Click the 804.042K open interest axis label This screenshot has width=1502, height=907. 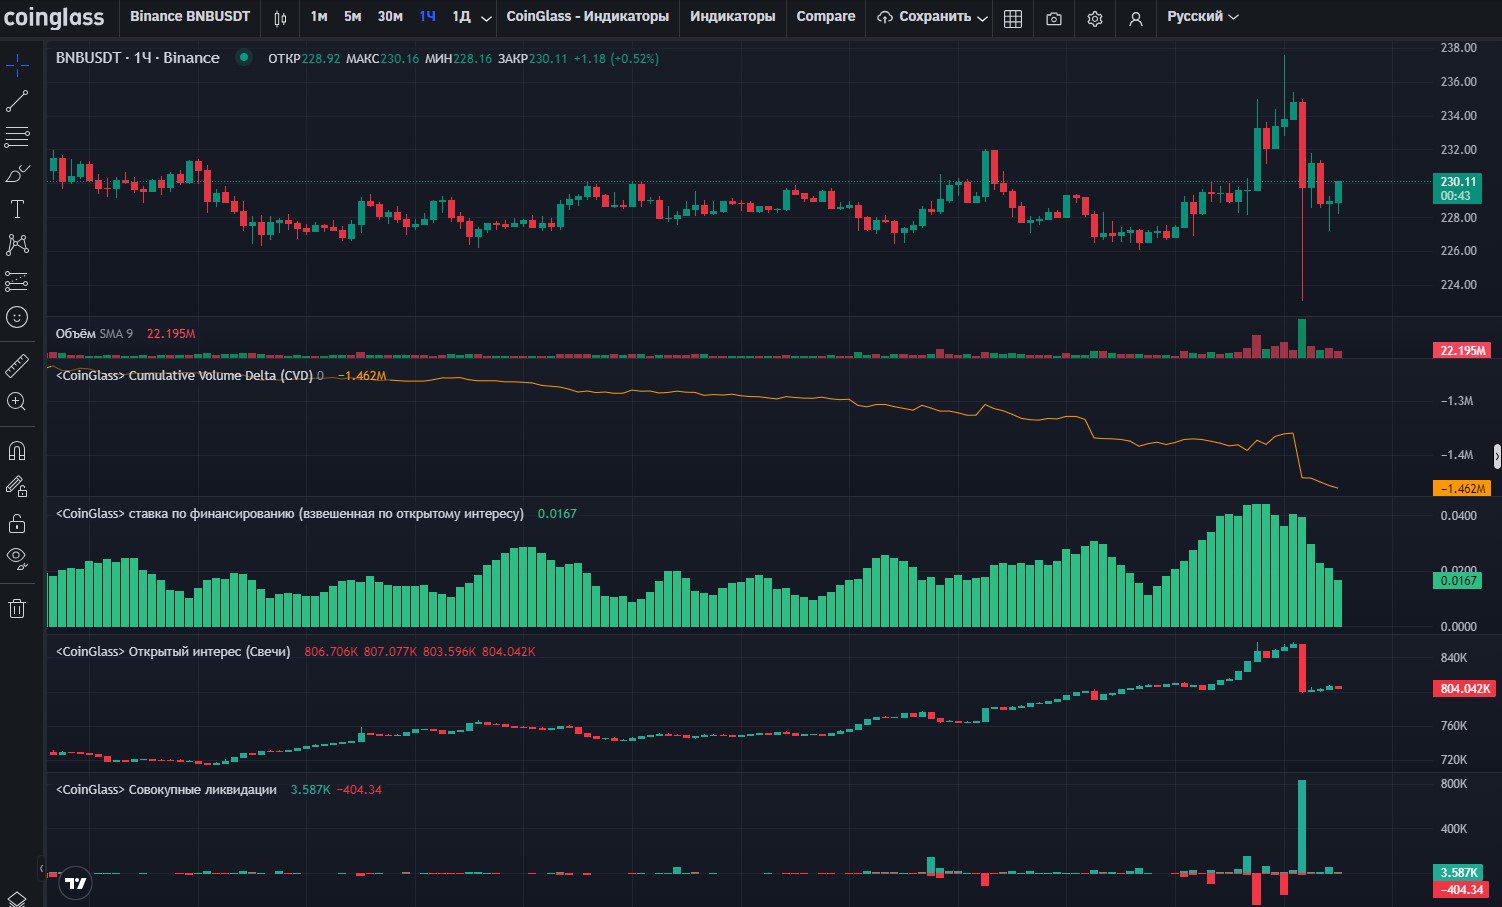[1465, 689]
